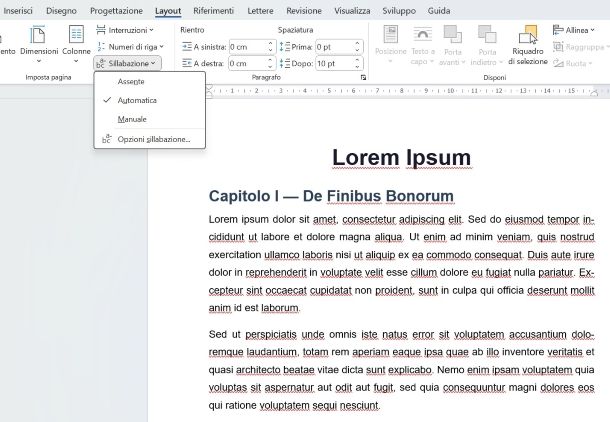Open the Ruota rotate dropdown
The image size is (610, 422).
[x=572, y=63]
